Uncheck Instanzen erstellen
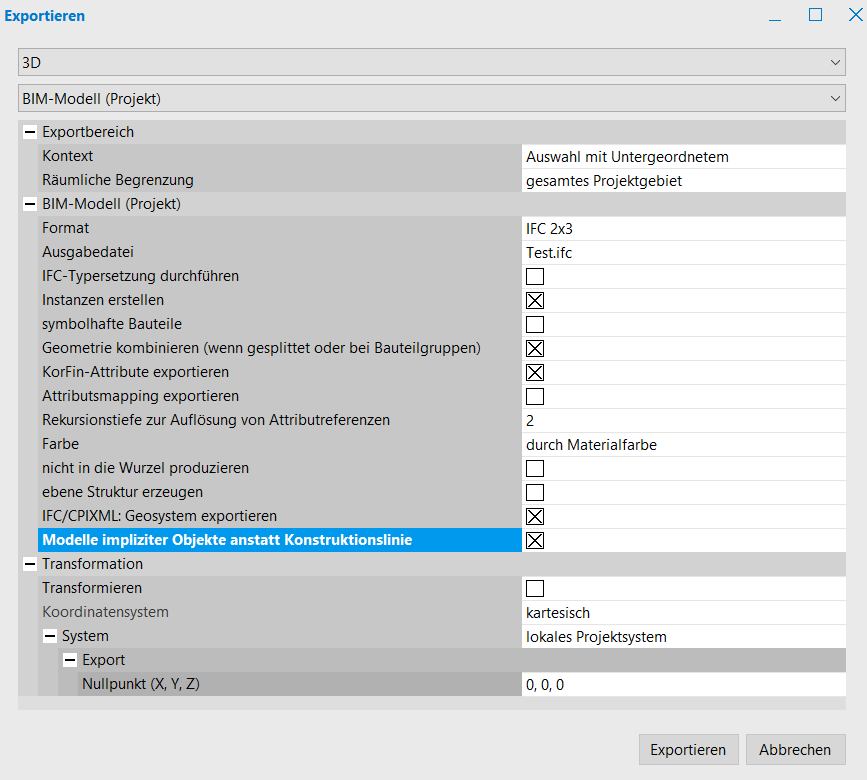This screenshot has height=780, width=867. (535, 300)
